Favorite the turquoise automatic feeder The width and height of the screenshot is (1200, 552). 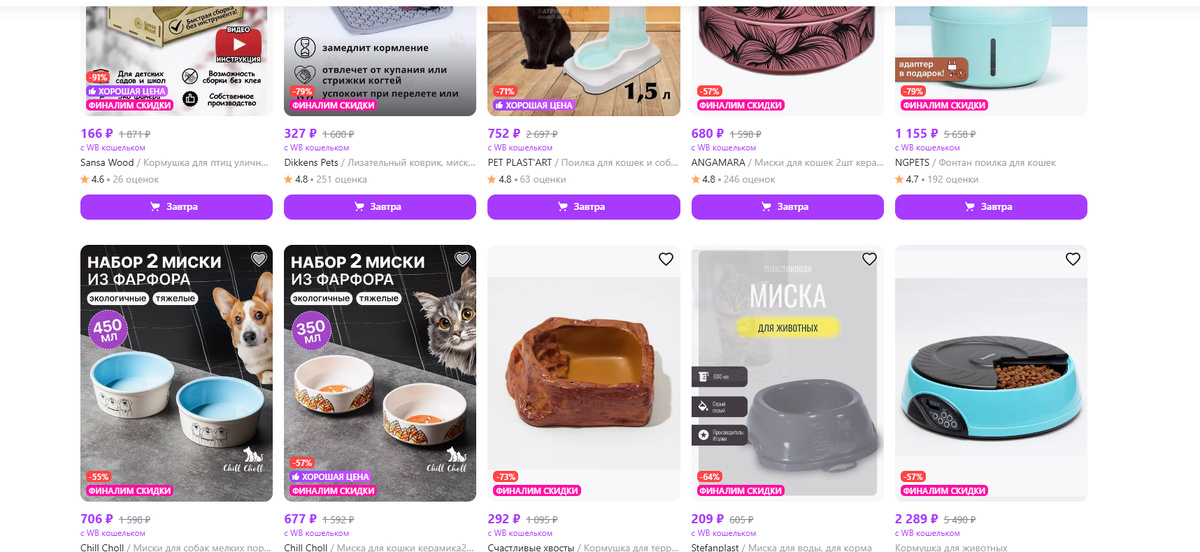pos(1073,259)
